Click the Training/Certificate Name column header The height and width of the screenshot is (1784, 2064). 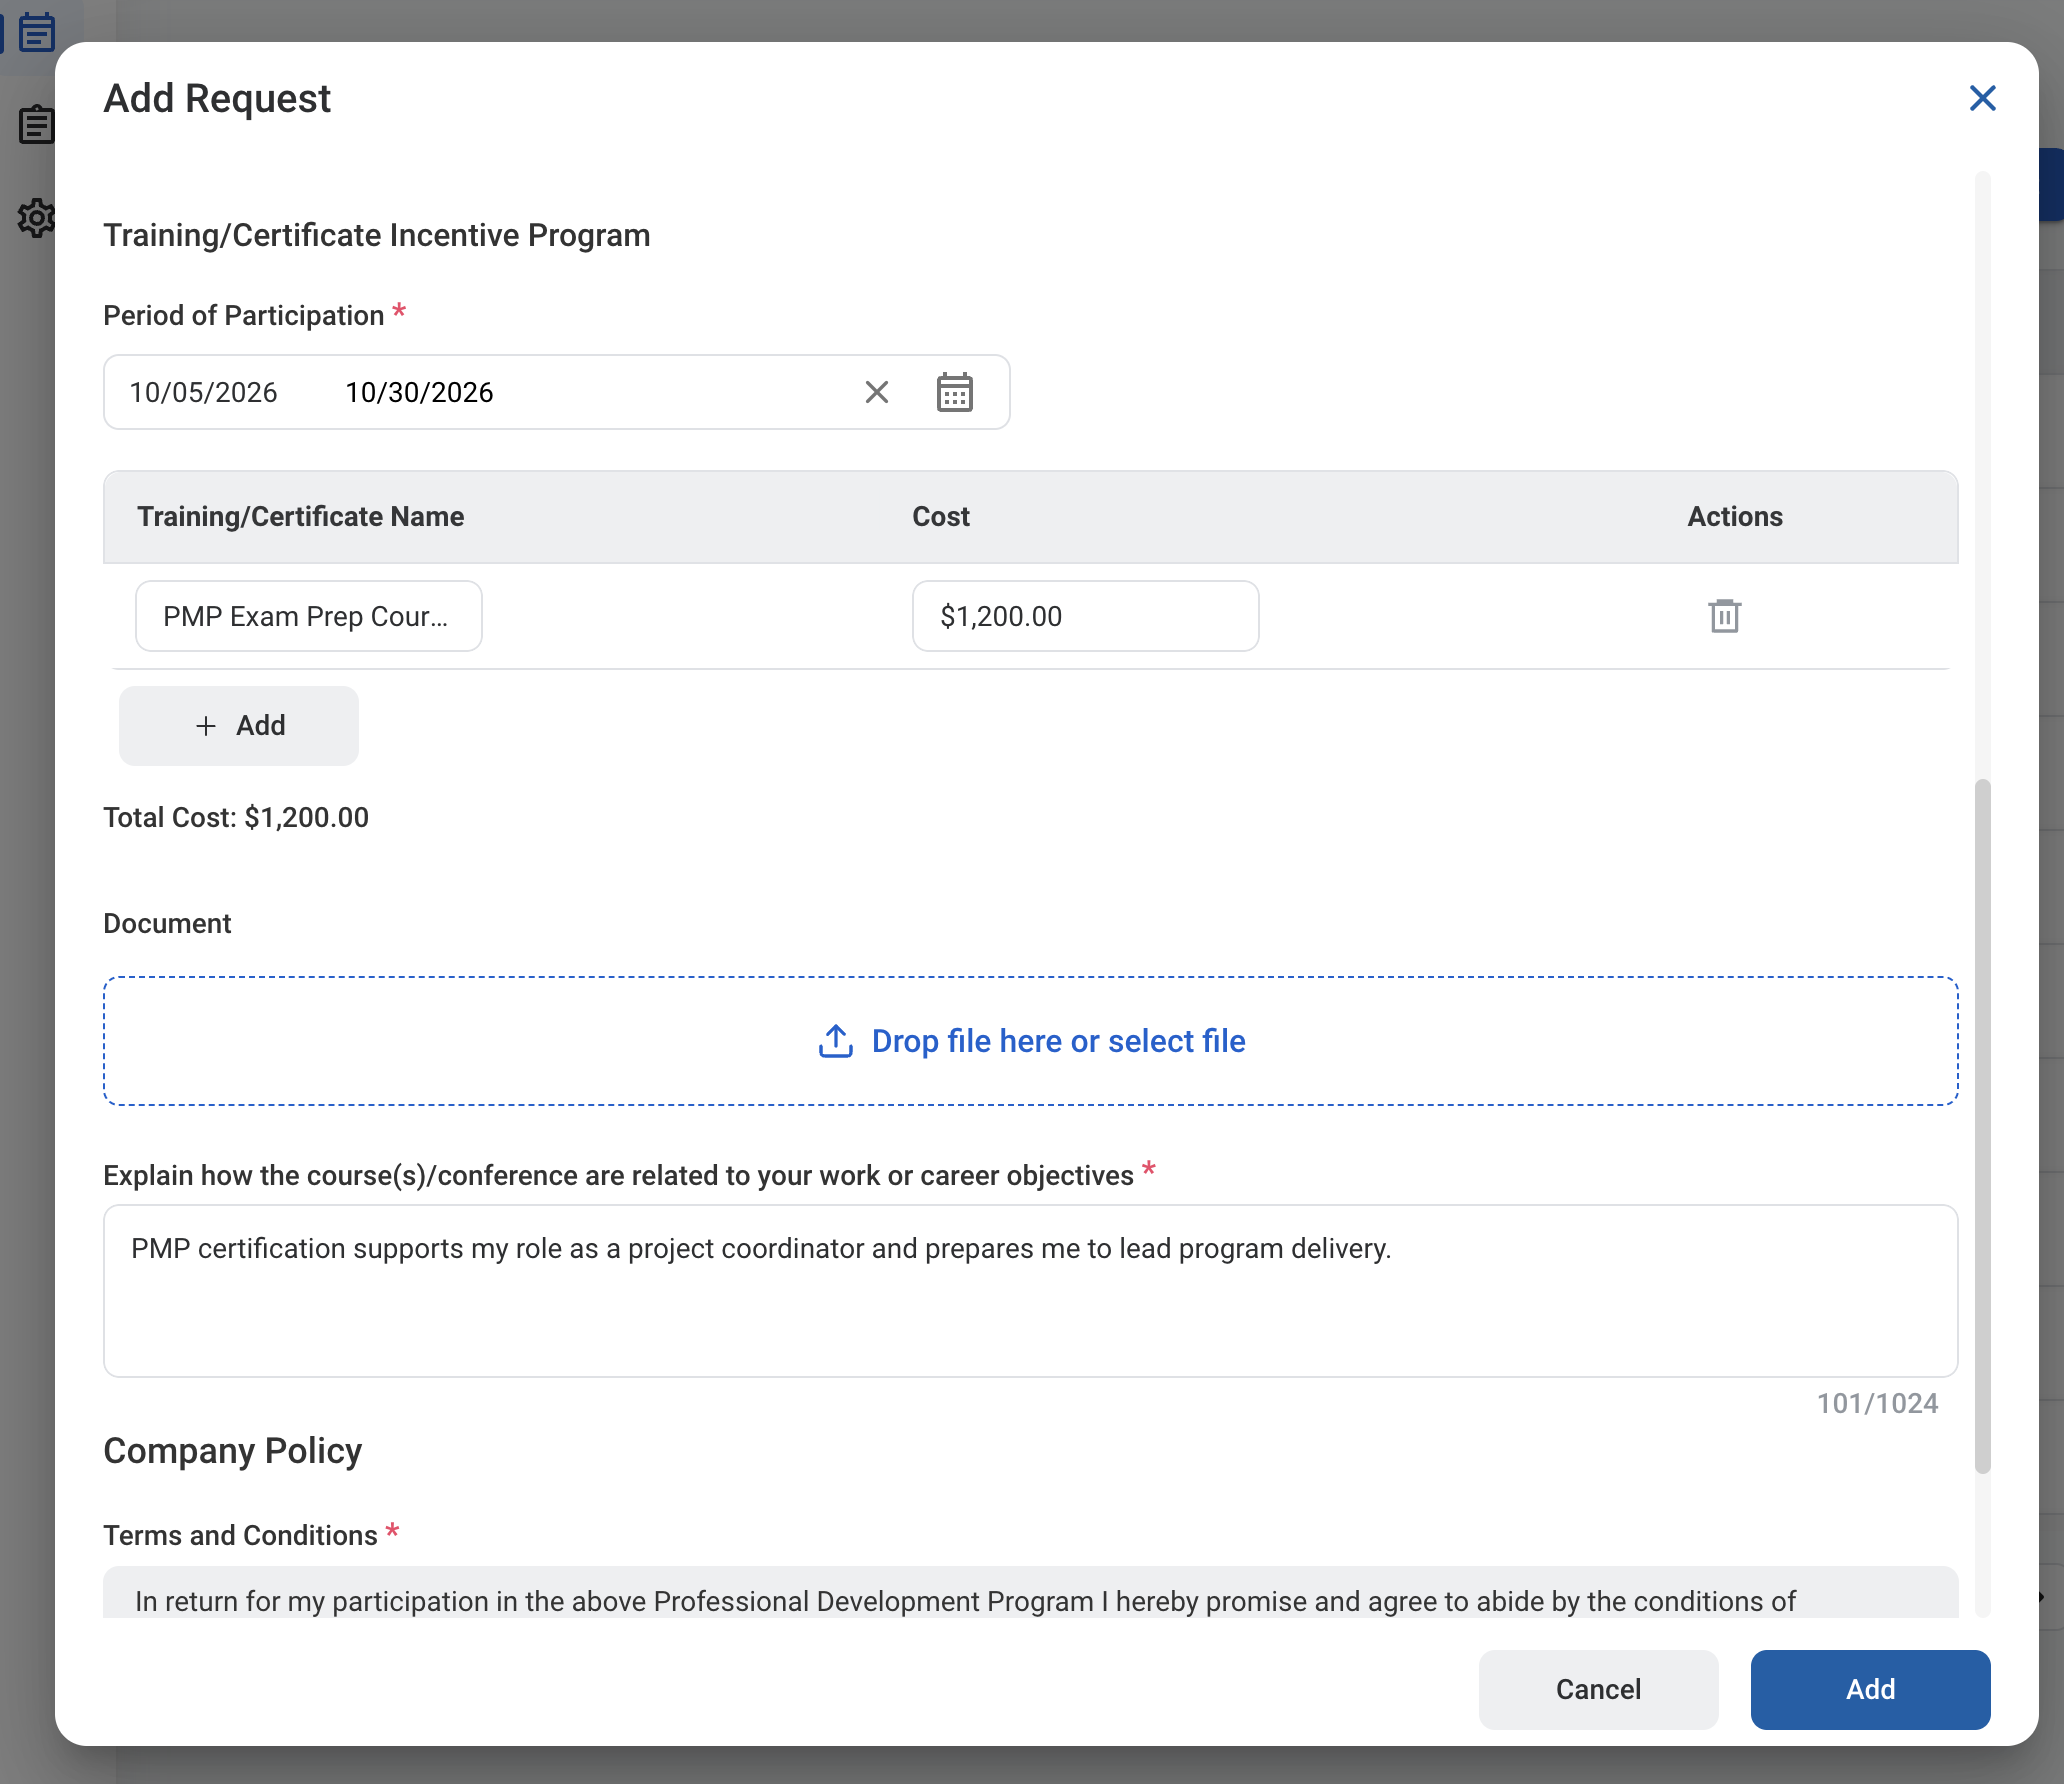pos(301,516)
